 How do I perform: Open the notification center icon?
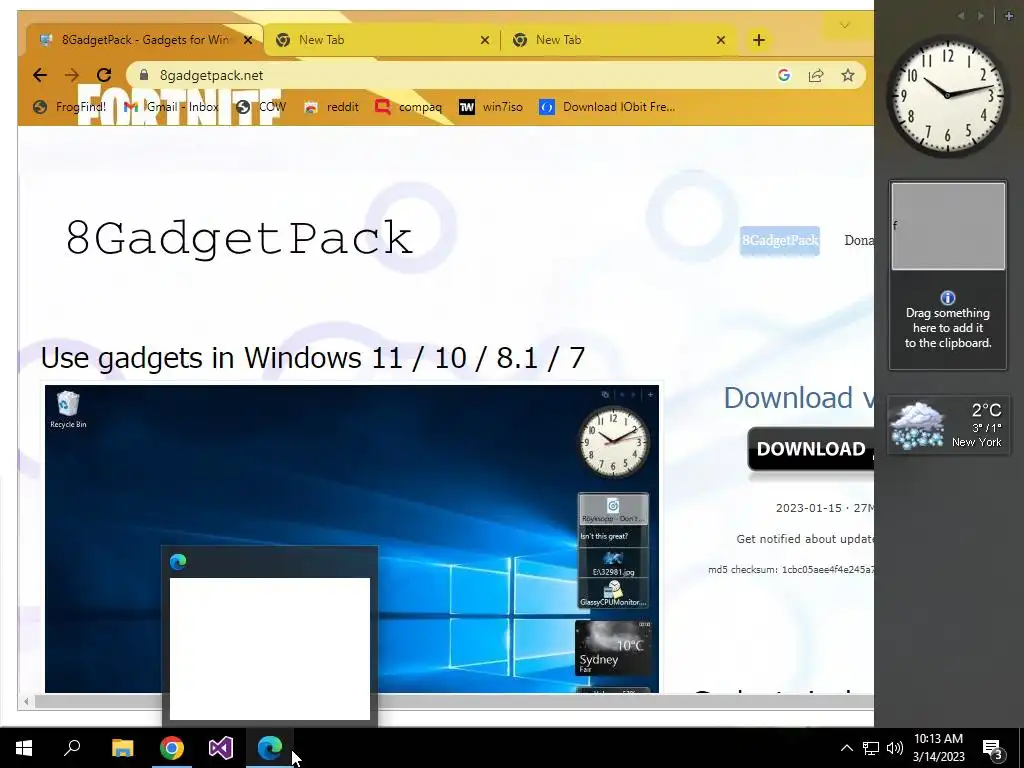tap(992, 748)
